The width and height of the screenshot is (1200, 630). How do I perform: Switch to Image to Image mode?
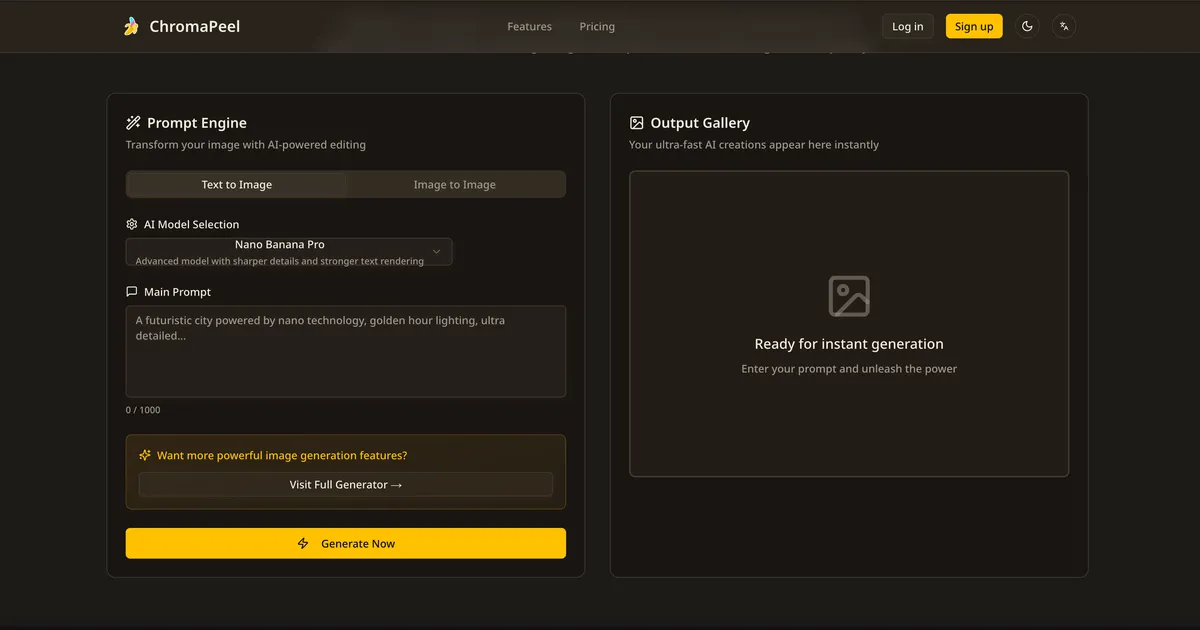coord(455,184)
